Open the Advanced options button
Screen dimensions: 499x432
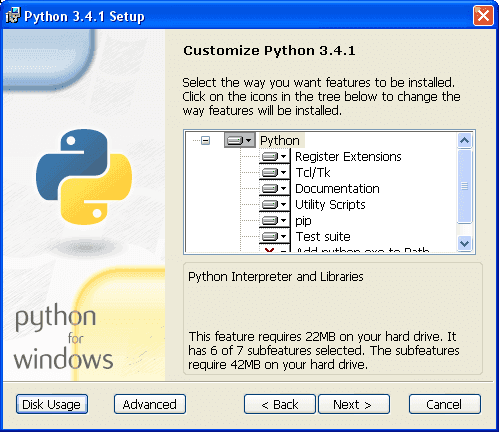point(150,404)
